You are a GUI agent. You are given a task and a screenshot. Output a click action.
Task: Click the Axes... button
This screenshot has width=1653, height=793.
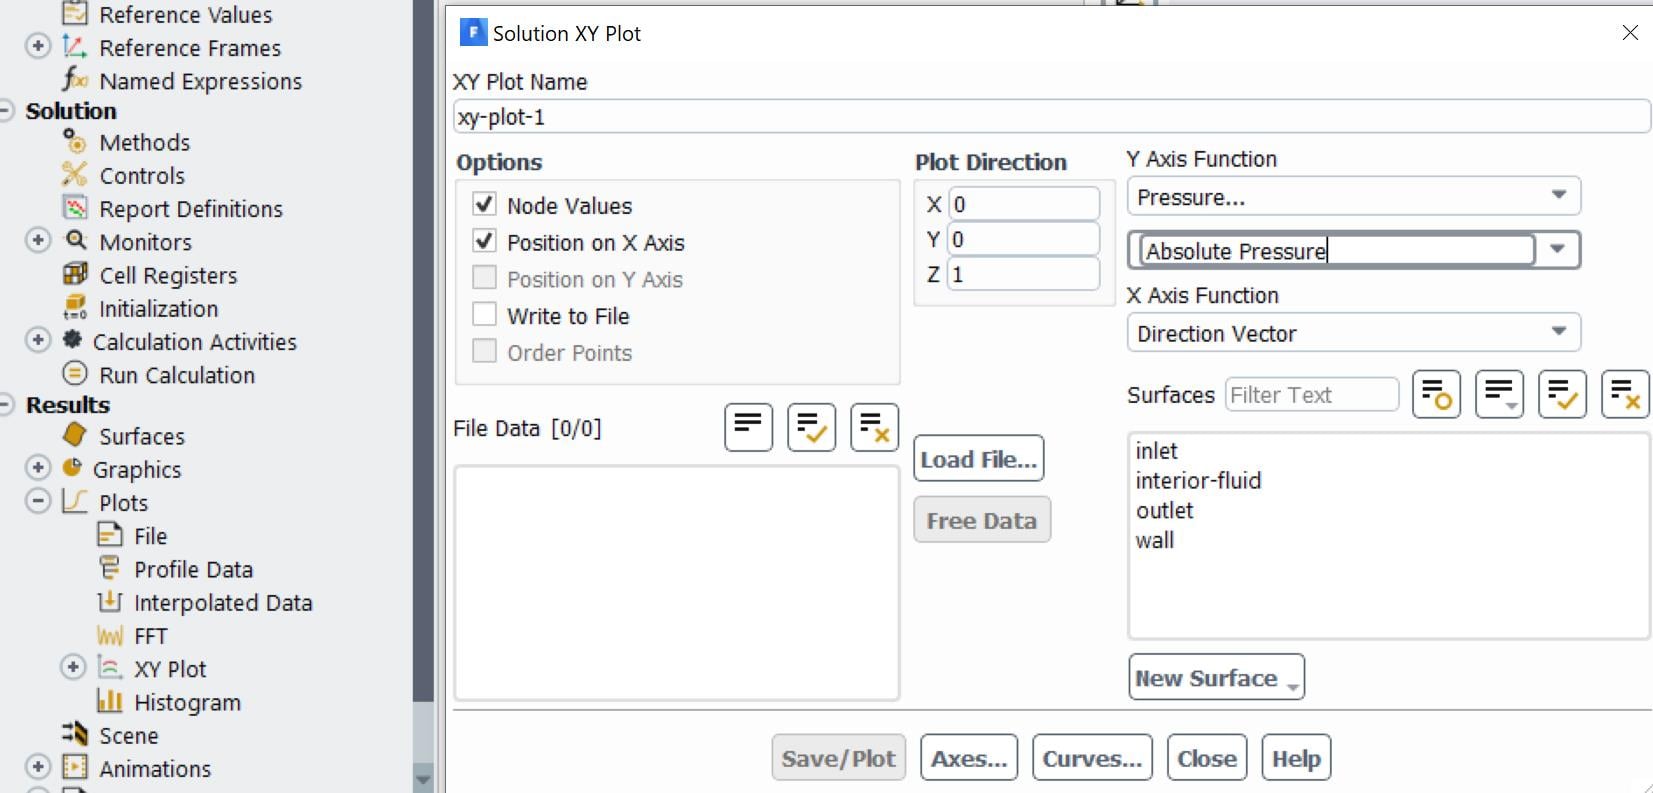coord(969,759)
